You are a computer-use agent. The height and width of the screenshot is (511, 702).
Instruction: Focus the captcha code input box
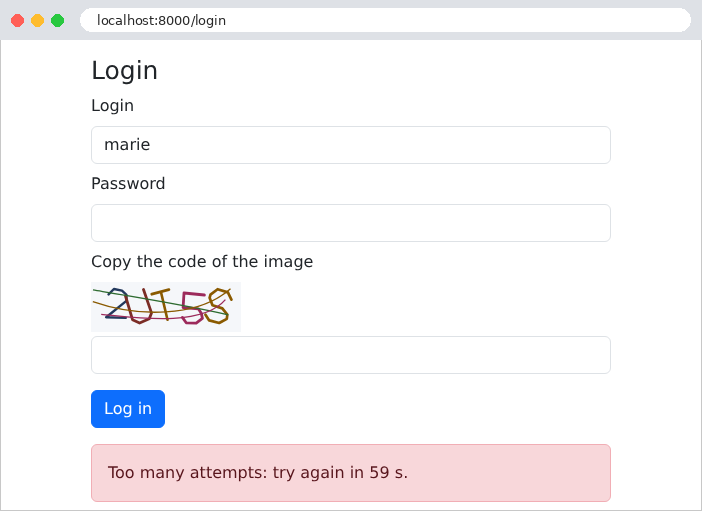351,355
